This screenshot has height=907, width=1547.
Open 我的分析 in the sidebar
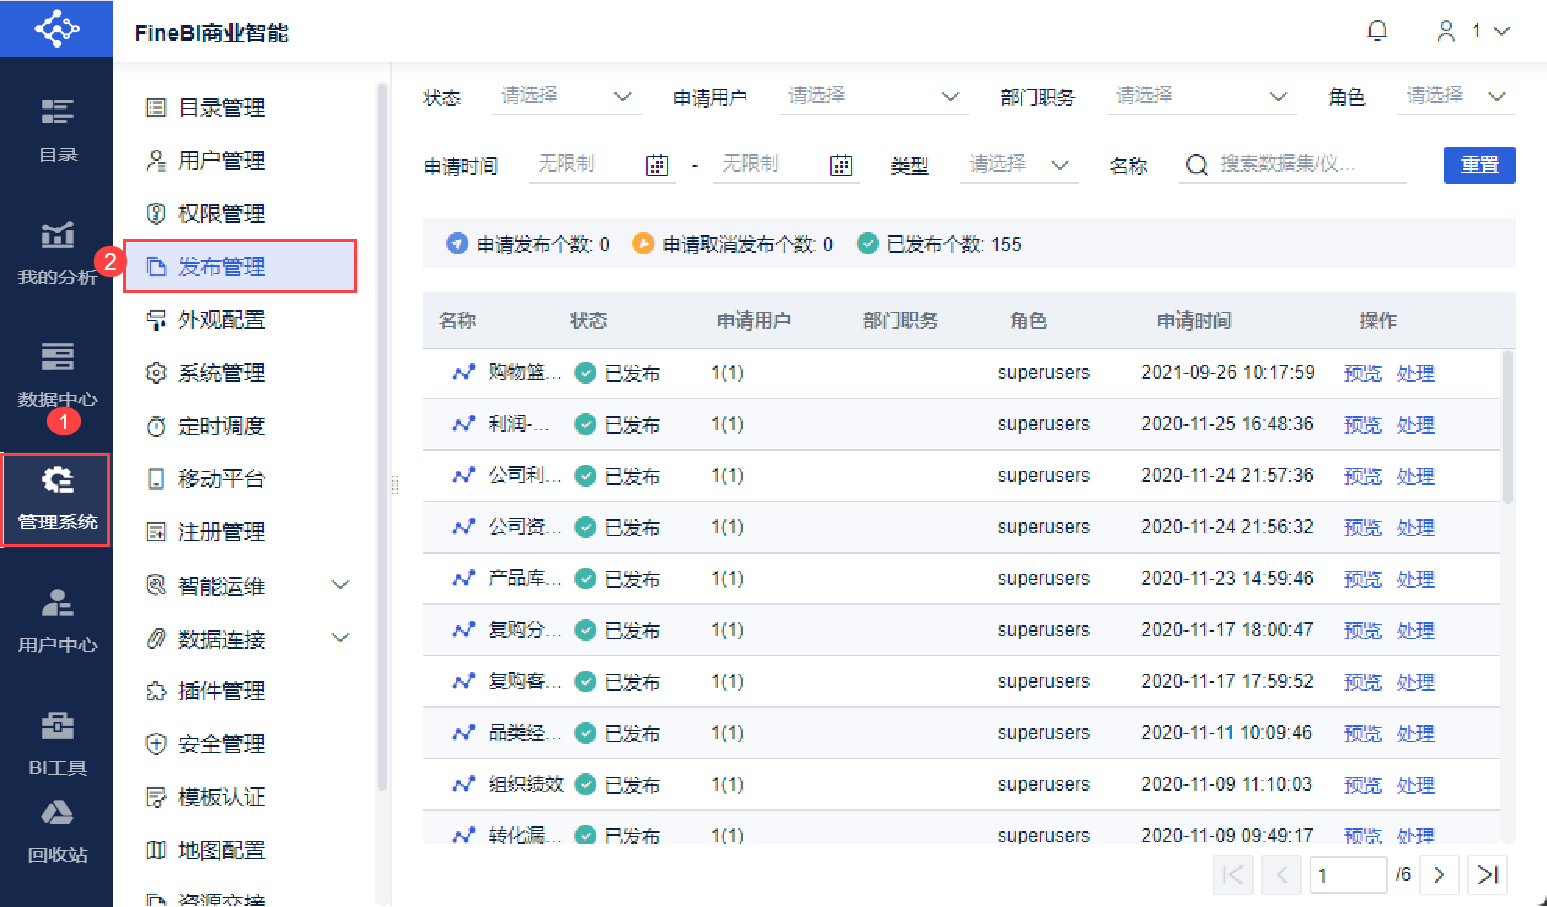point(57,252)
